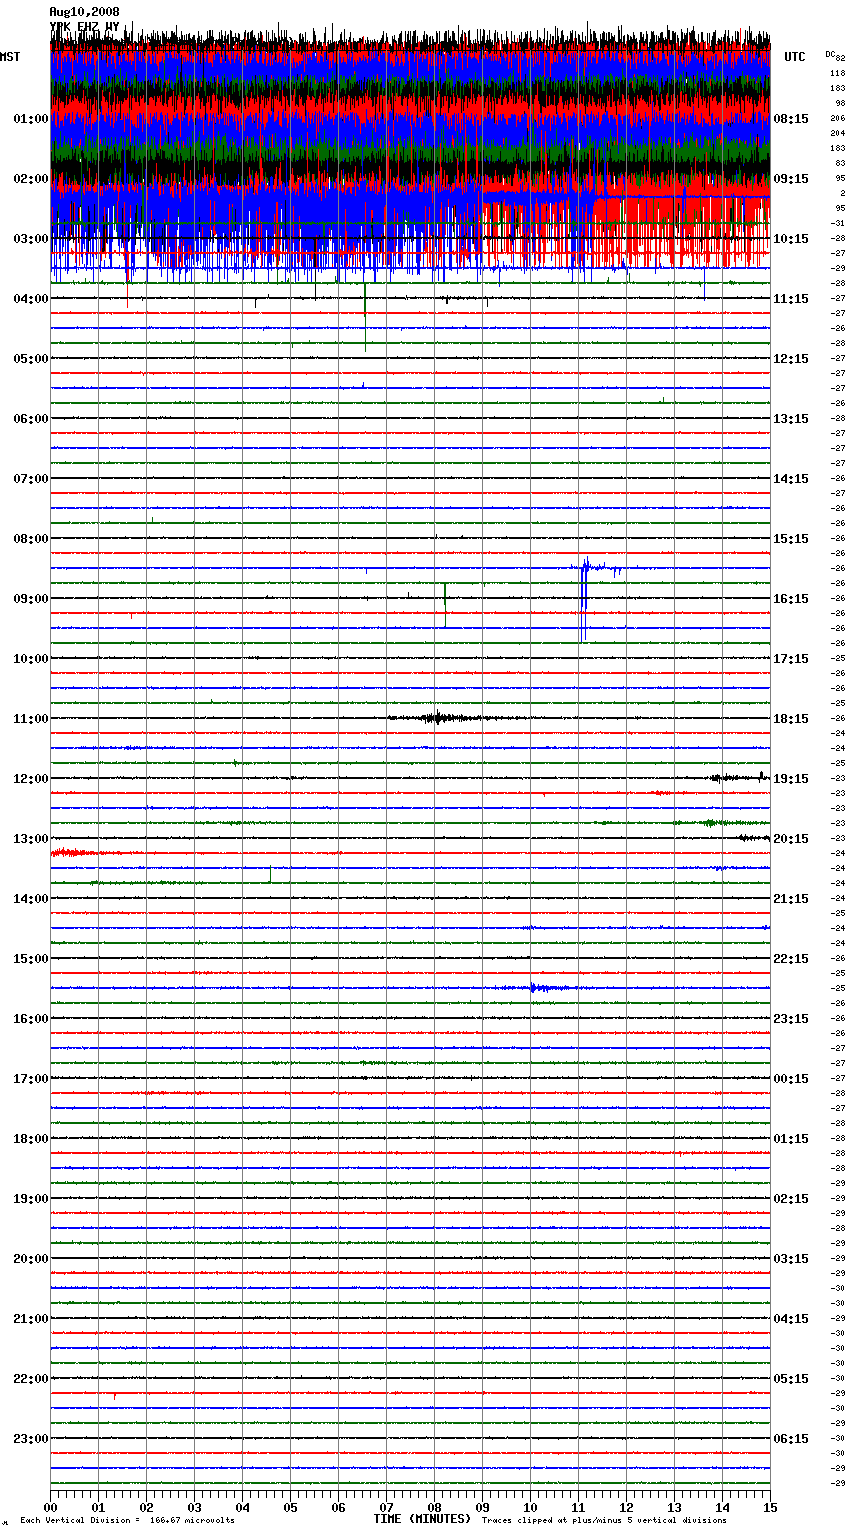Click the 17:15 UTC time label
Viewport: 850px width, 1534px height.
click(791, 659)
